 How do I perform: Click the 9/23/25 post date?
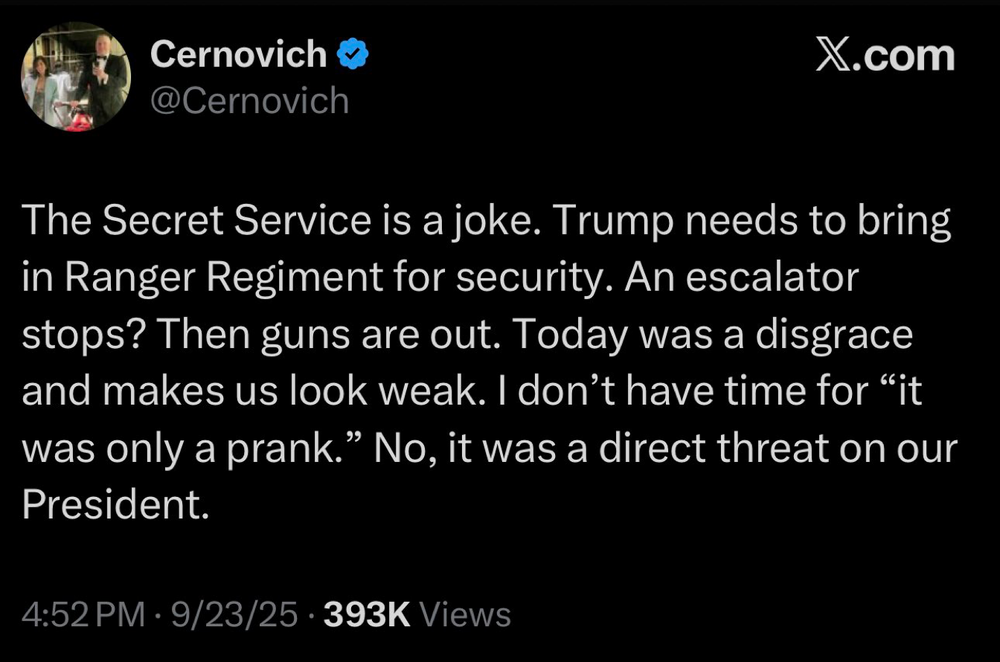[232, 614]
